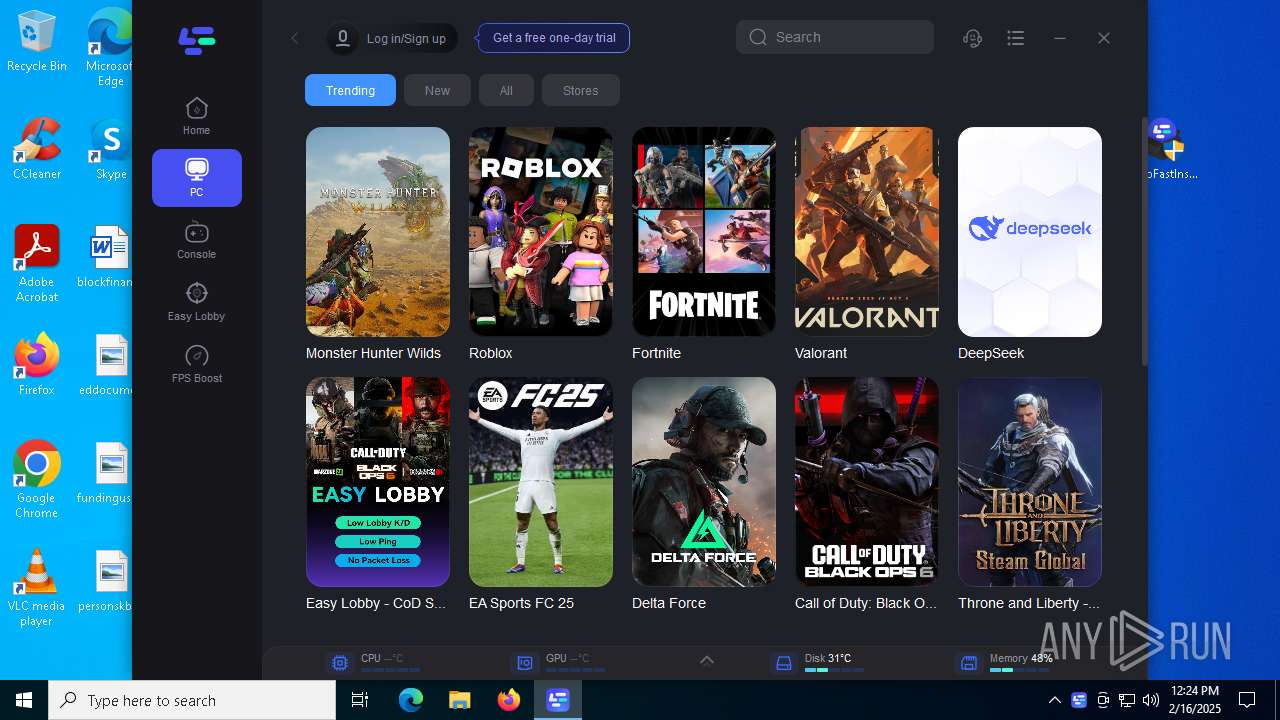
Task: Switch to the Stores tab
Action: (580, 90)
